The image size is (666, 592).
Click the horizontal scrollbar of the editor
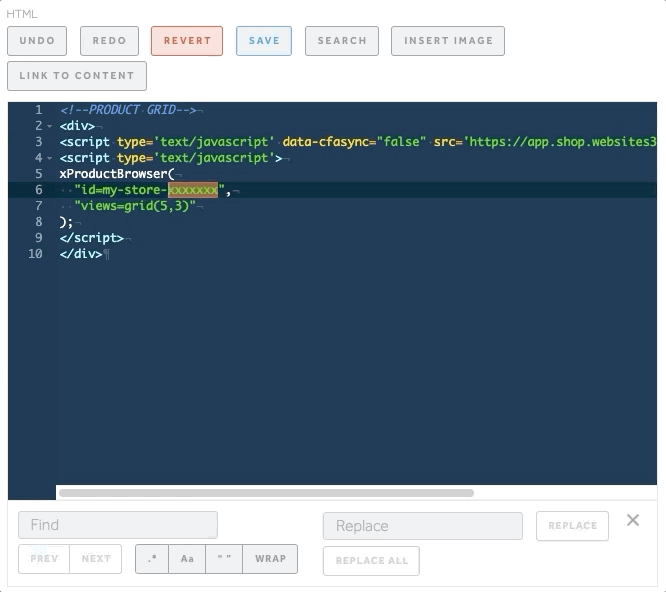266,493
